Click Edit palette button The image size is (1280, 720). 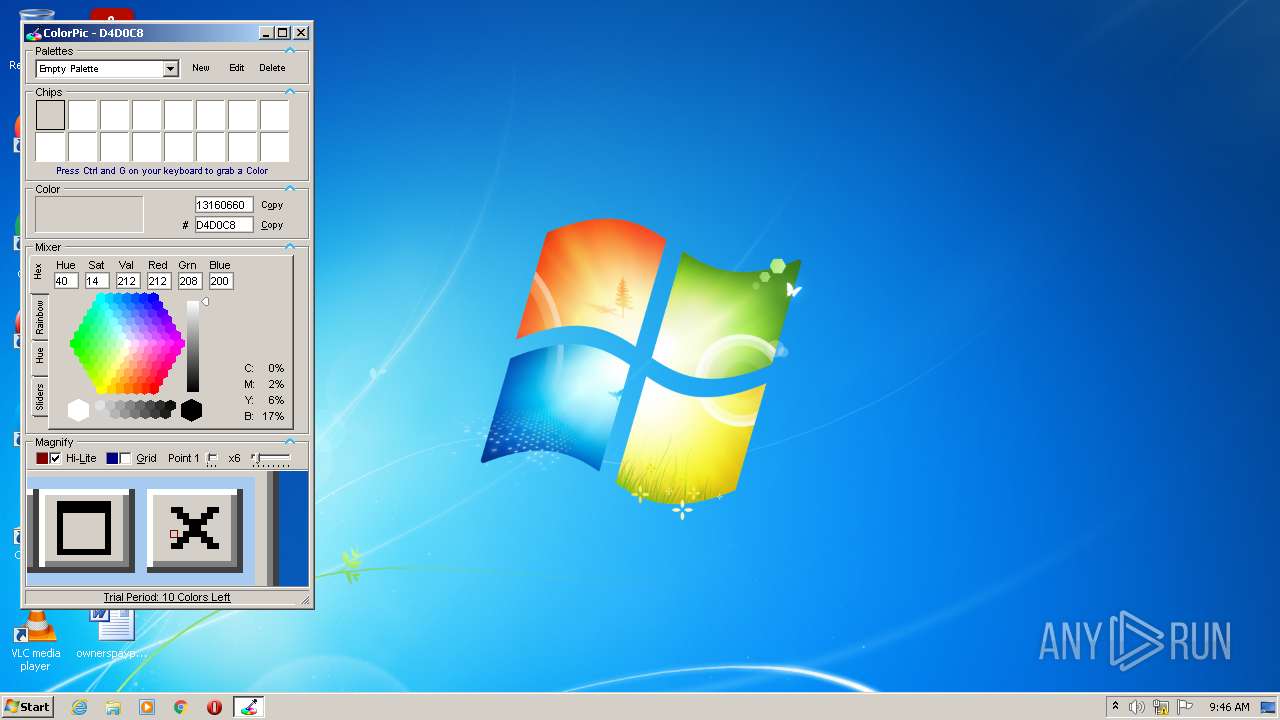[236, 68]
